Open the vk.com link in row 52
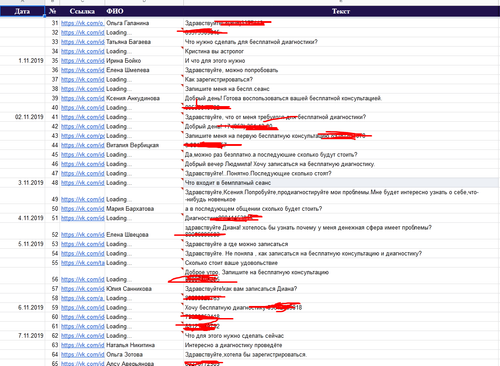This screenshot has width=500, height=366. [x=83, y=235]
